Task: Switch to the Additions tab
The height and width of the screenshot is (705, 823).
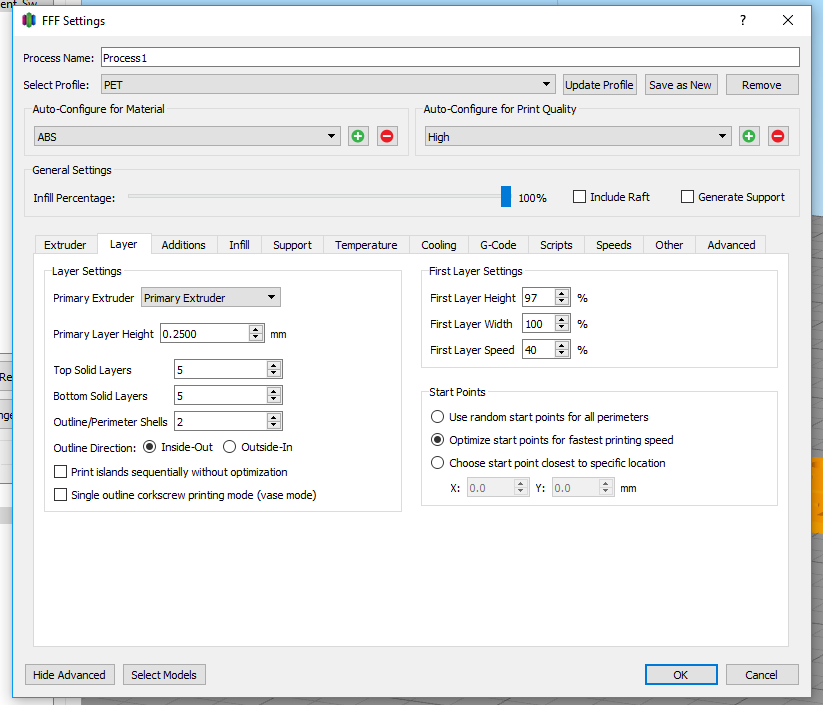Action: click(x=183, y=245)
